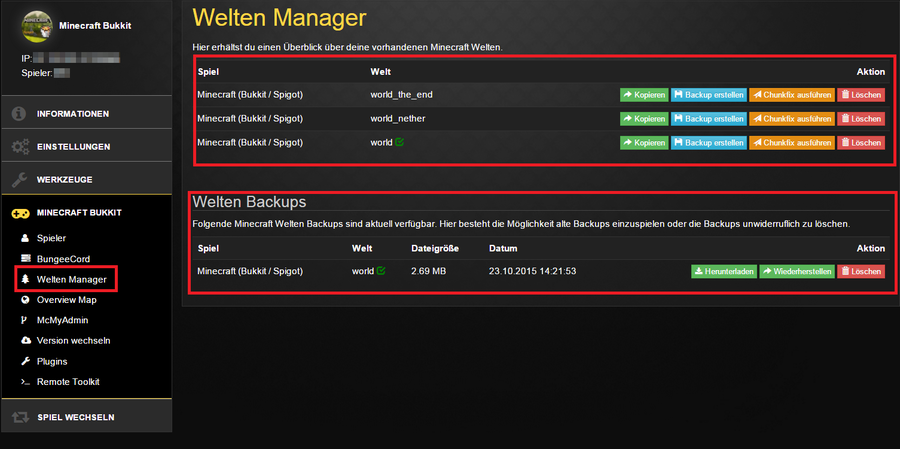Collapse the Minecraft Bukkit section

click(86, 212)
